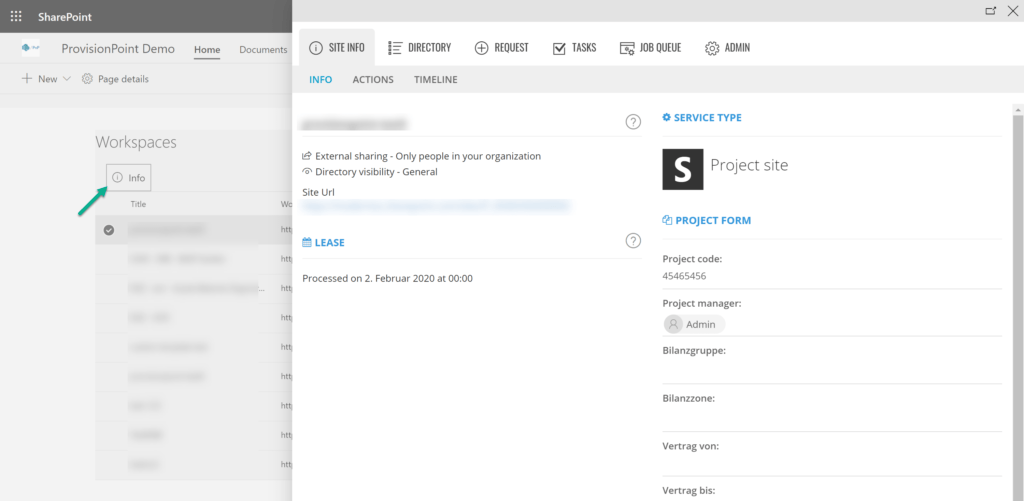The width and height of the screenshot is (1024, 501).
Task: Click the Project Form heading
Action: click(x=707, y=220)
